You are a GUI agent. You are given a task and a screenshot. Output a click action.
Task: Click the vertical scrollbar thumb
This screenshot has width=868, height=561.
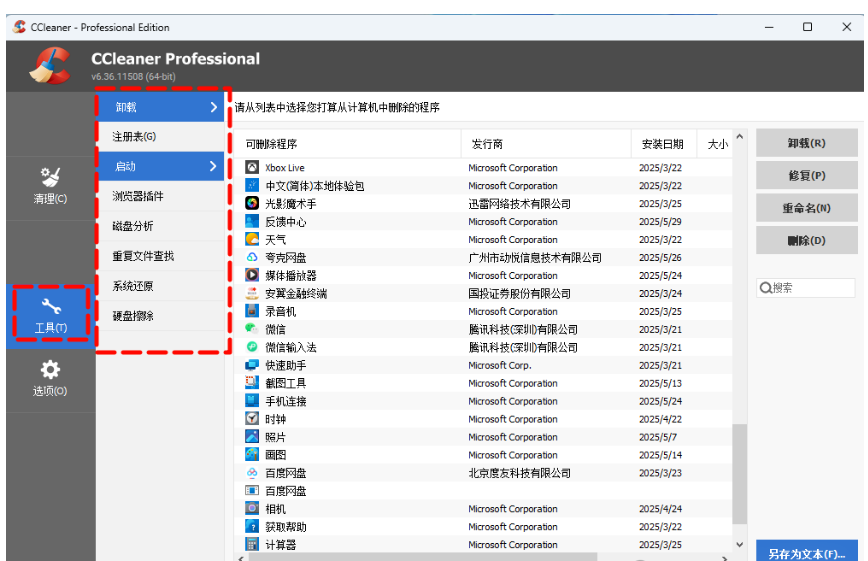point(740,473)
